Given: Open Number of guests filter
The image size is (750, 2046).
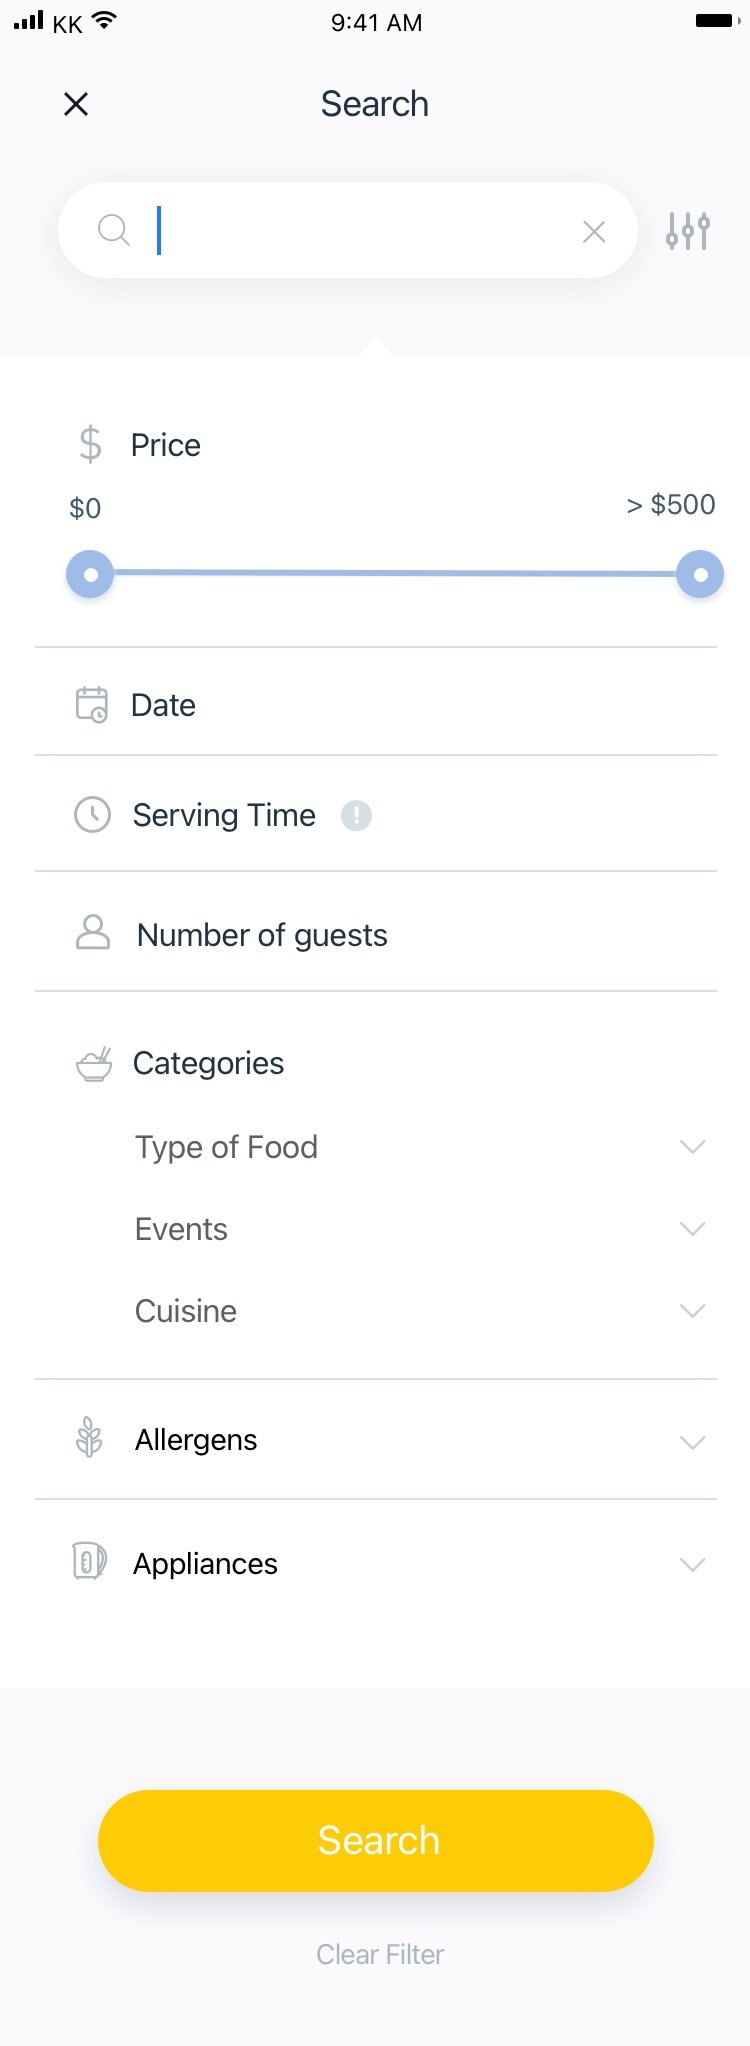Looking at the screenshot, I should point(376,932).
